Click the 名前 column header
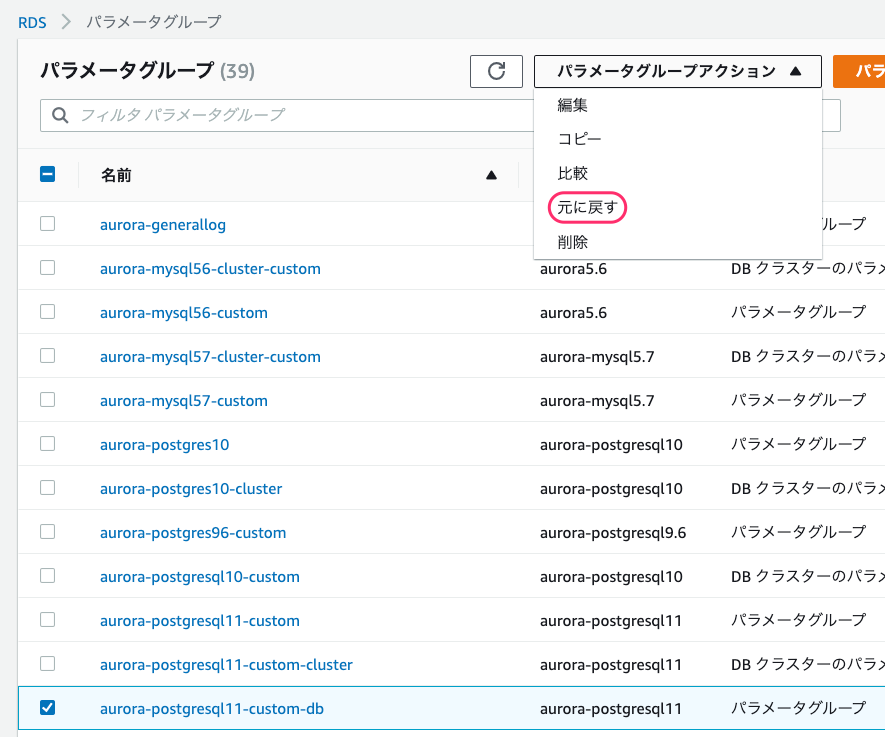 coord(116,176)
